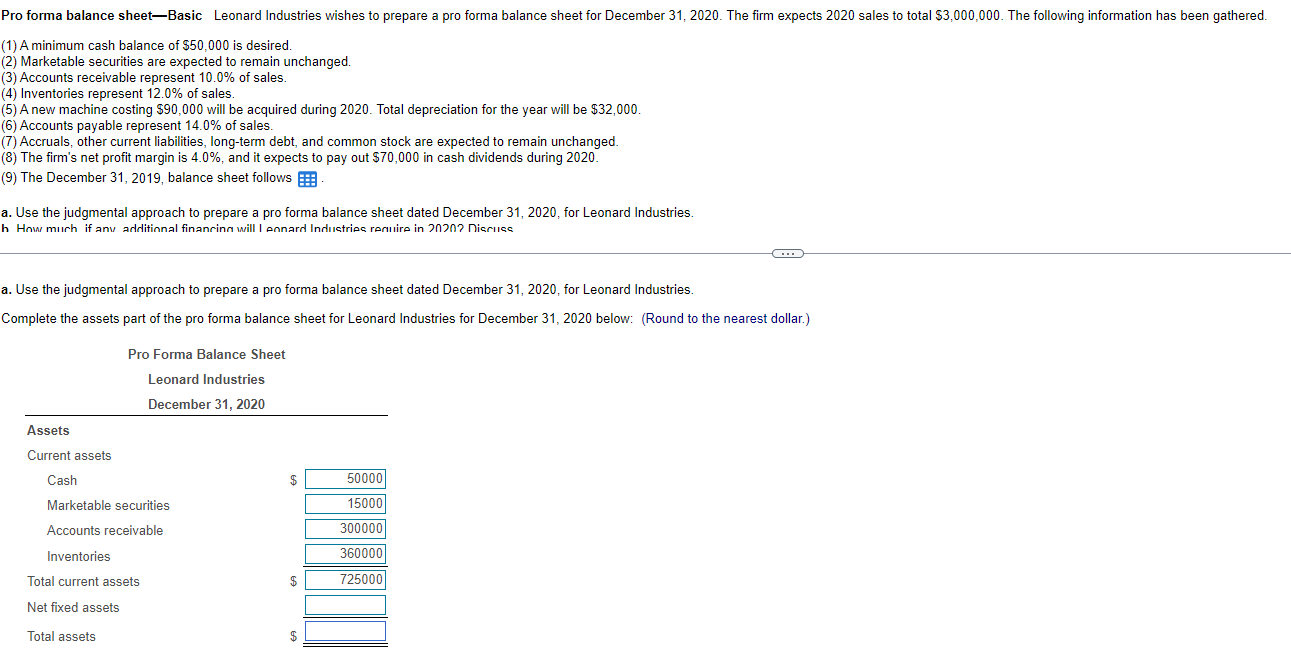
Task: Click the 'Pro Forma Balance Sheet' table heading
Action: click(207, 355)
